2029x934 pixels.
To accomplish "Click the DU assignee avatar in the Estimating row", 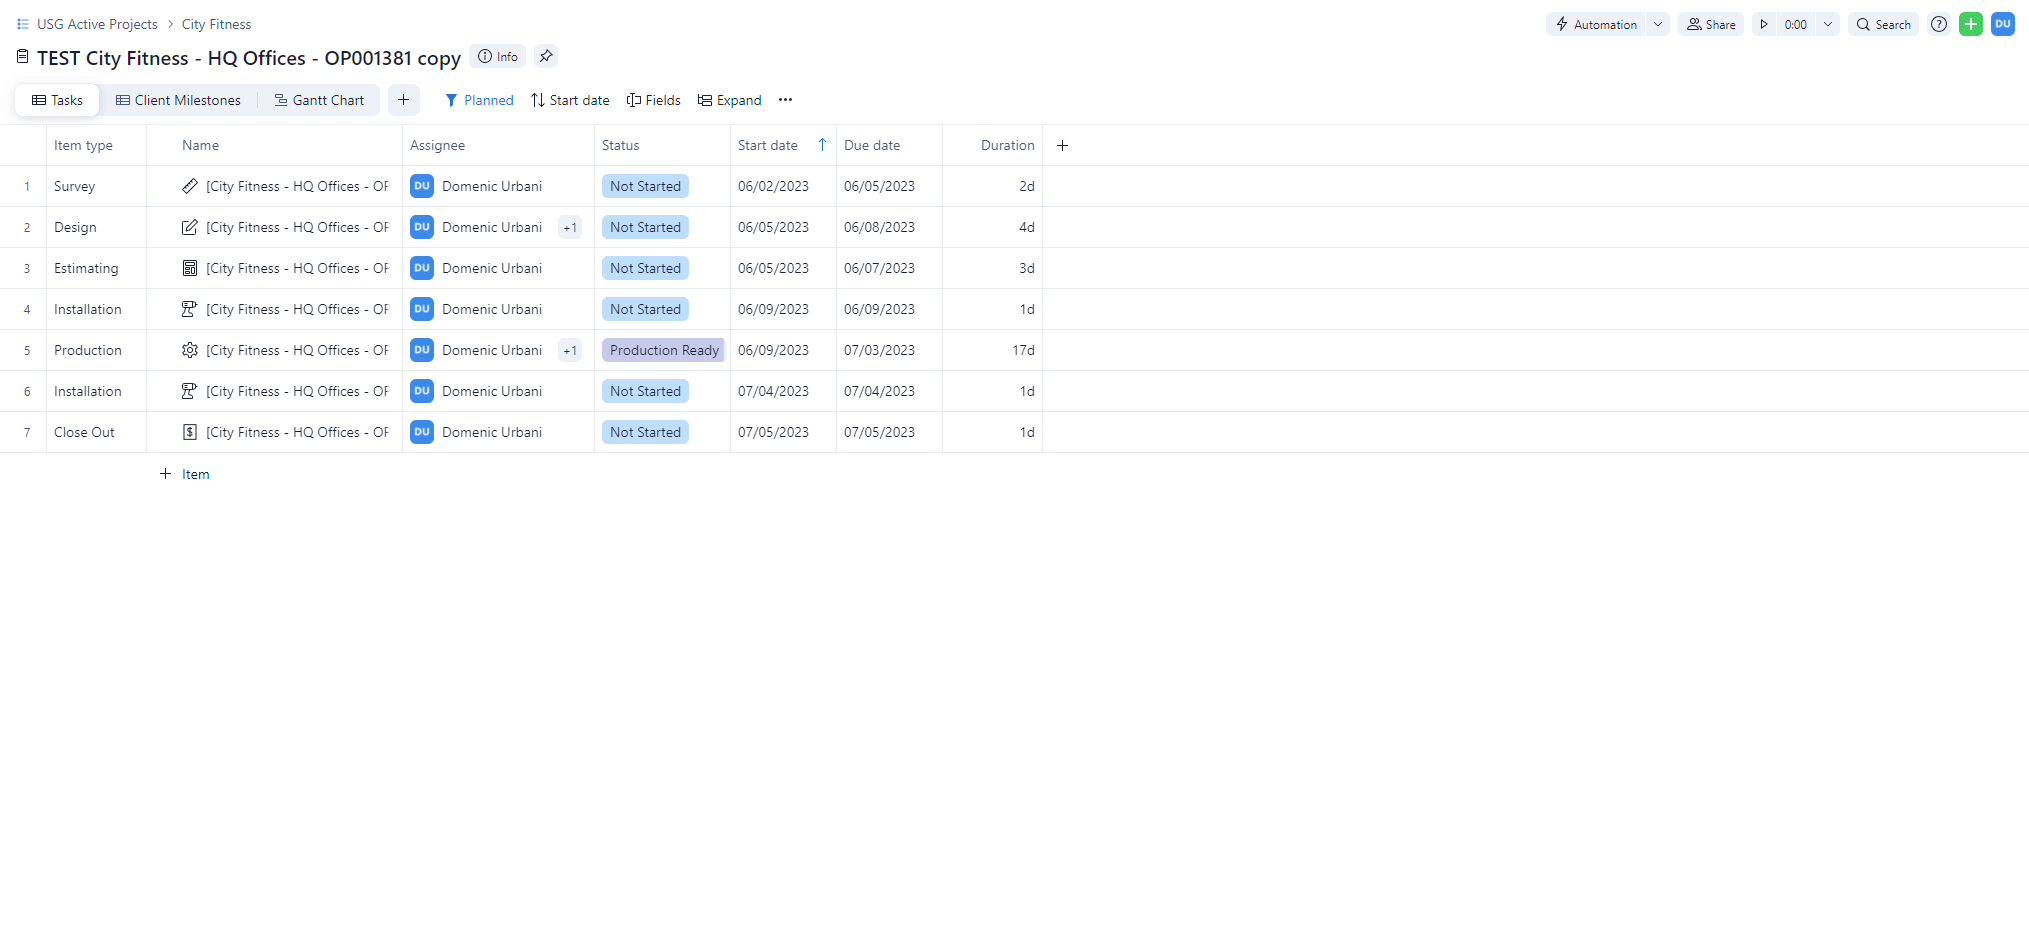I will pyautogui.click(x=422, y=268).
